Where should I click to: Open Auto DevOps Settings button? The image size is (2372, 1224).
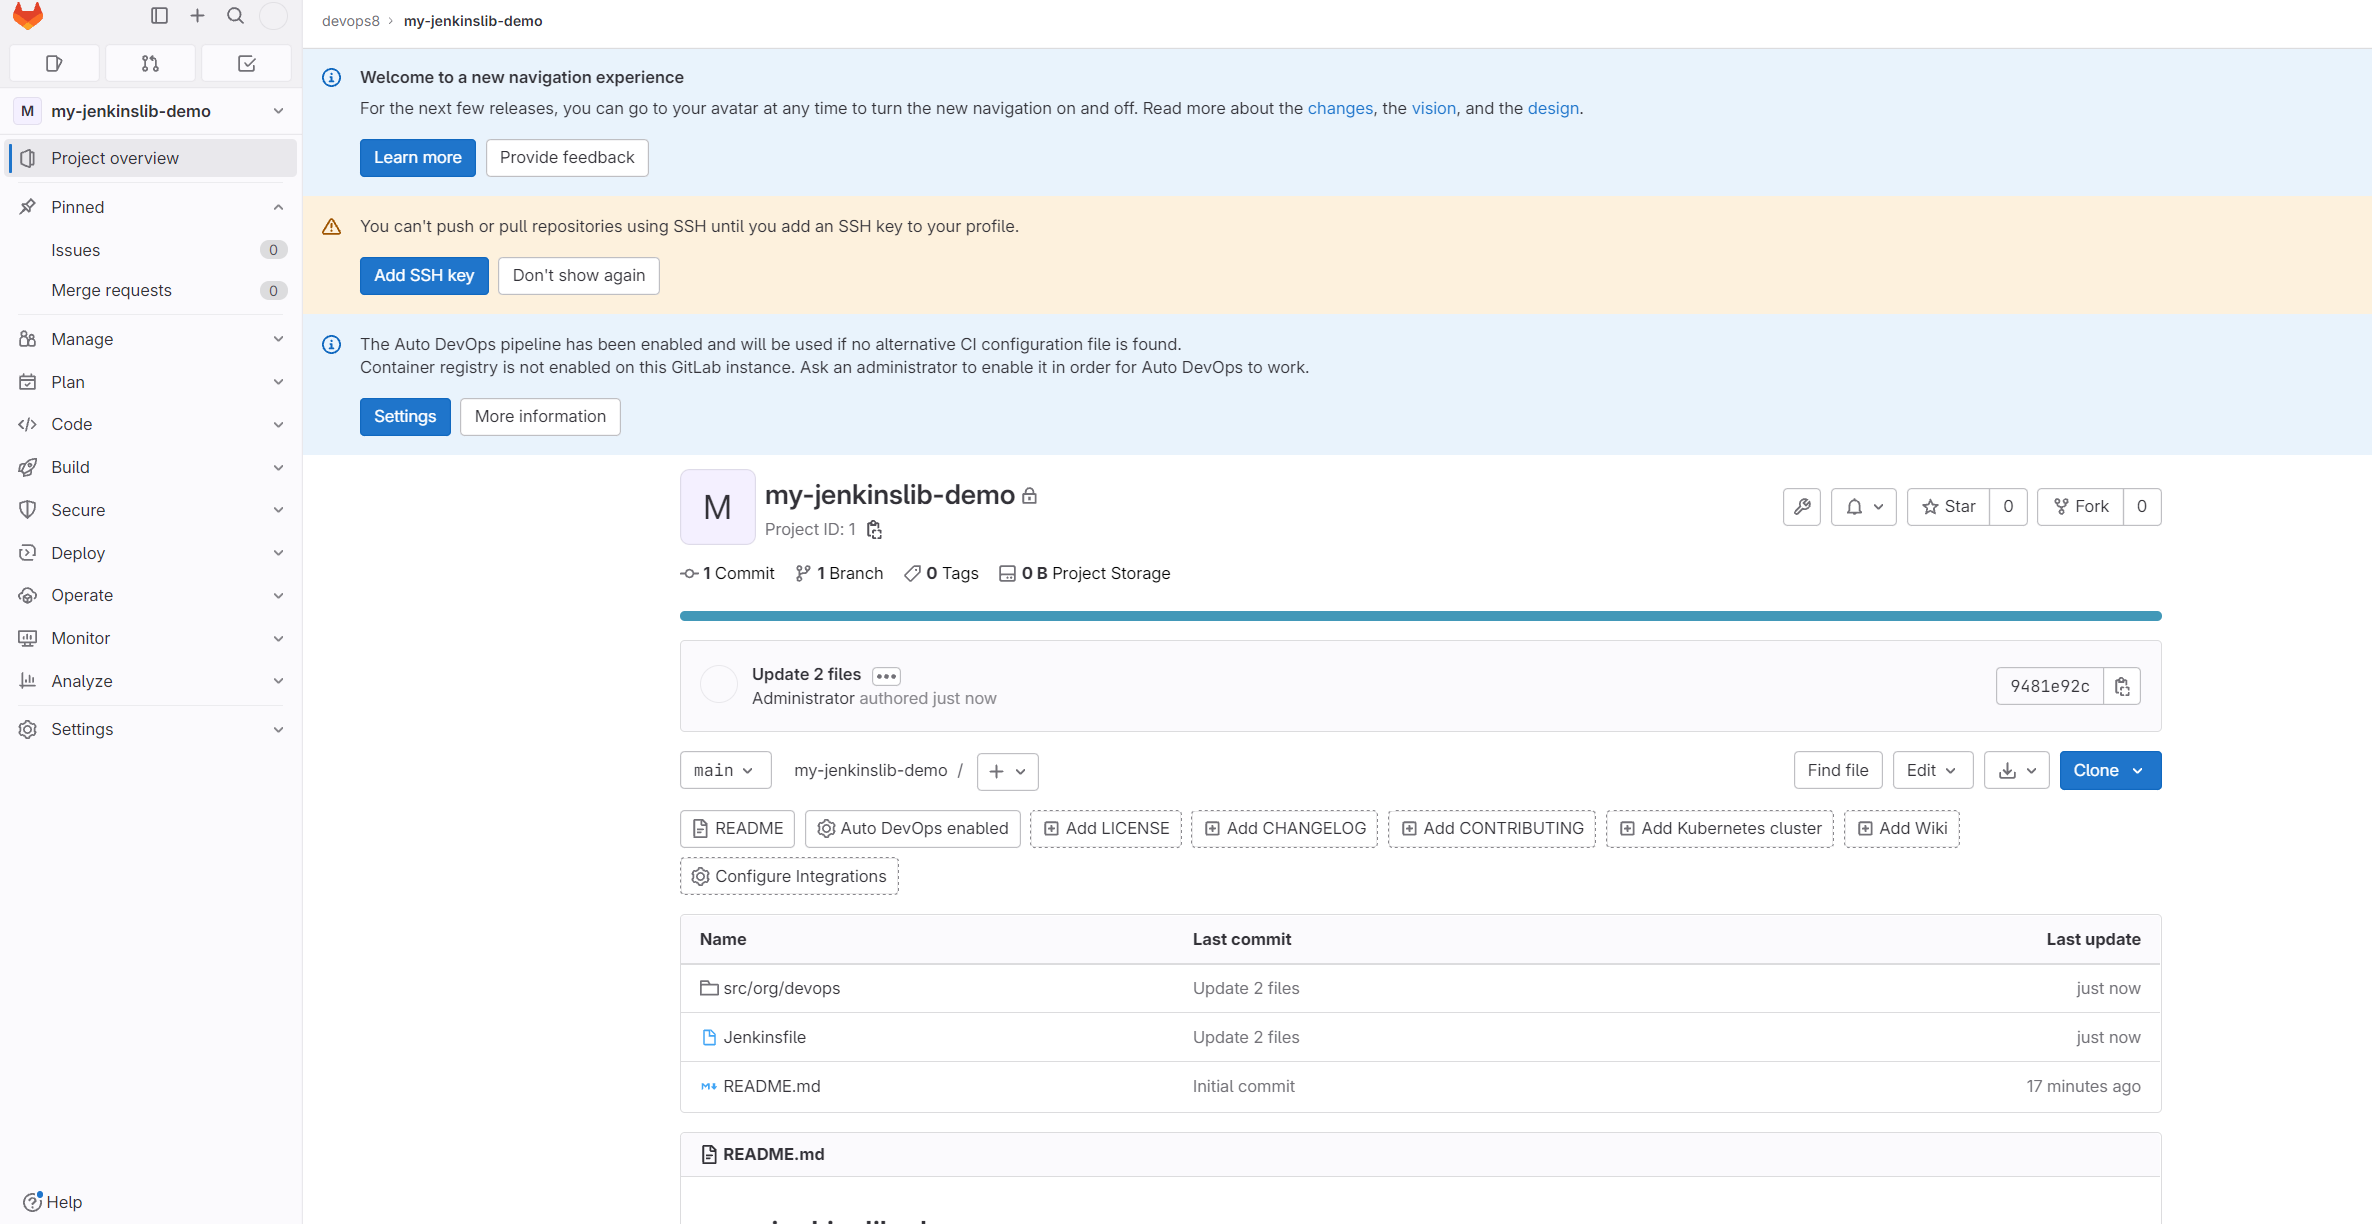click(x=405, y=416)
